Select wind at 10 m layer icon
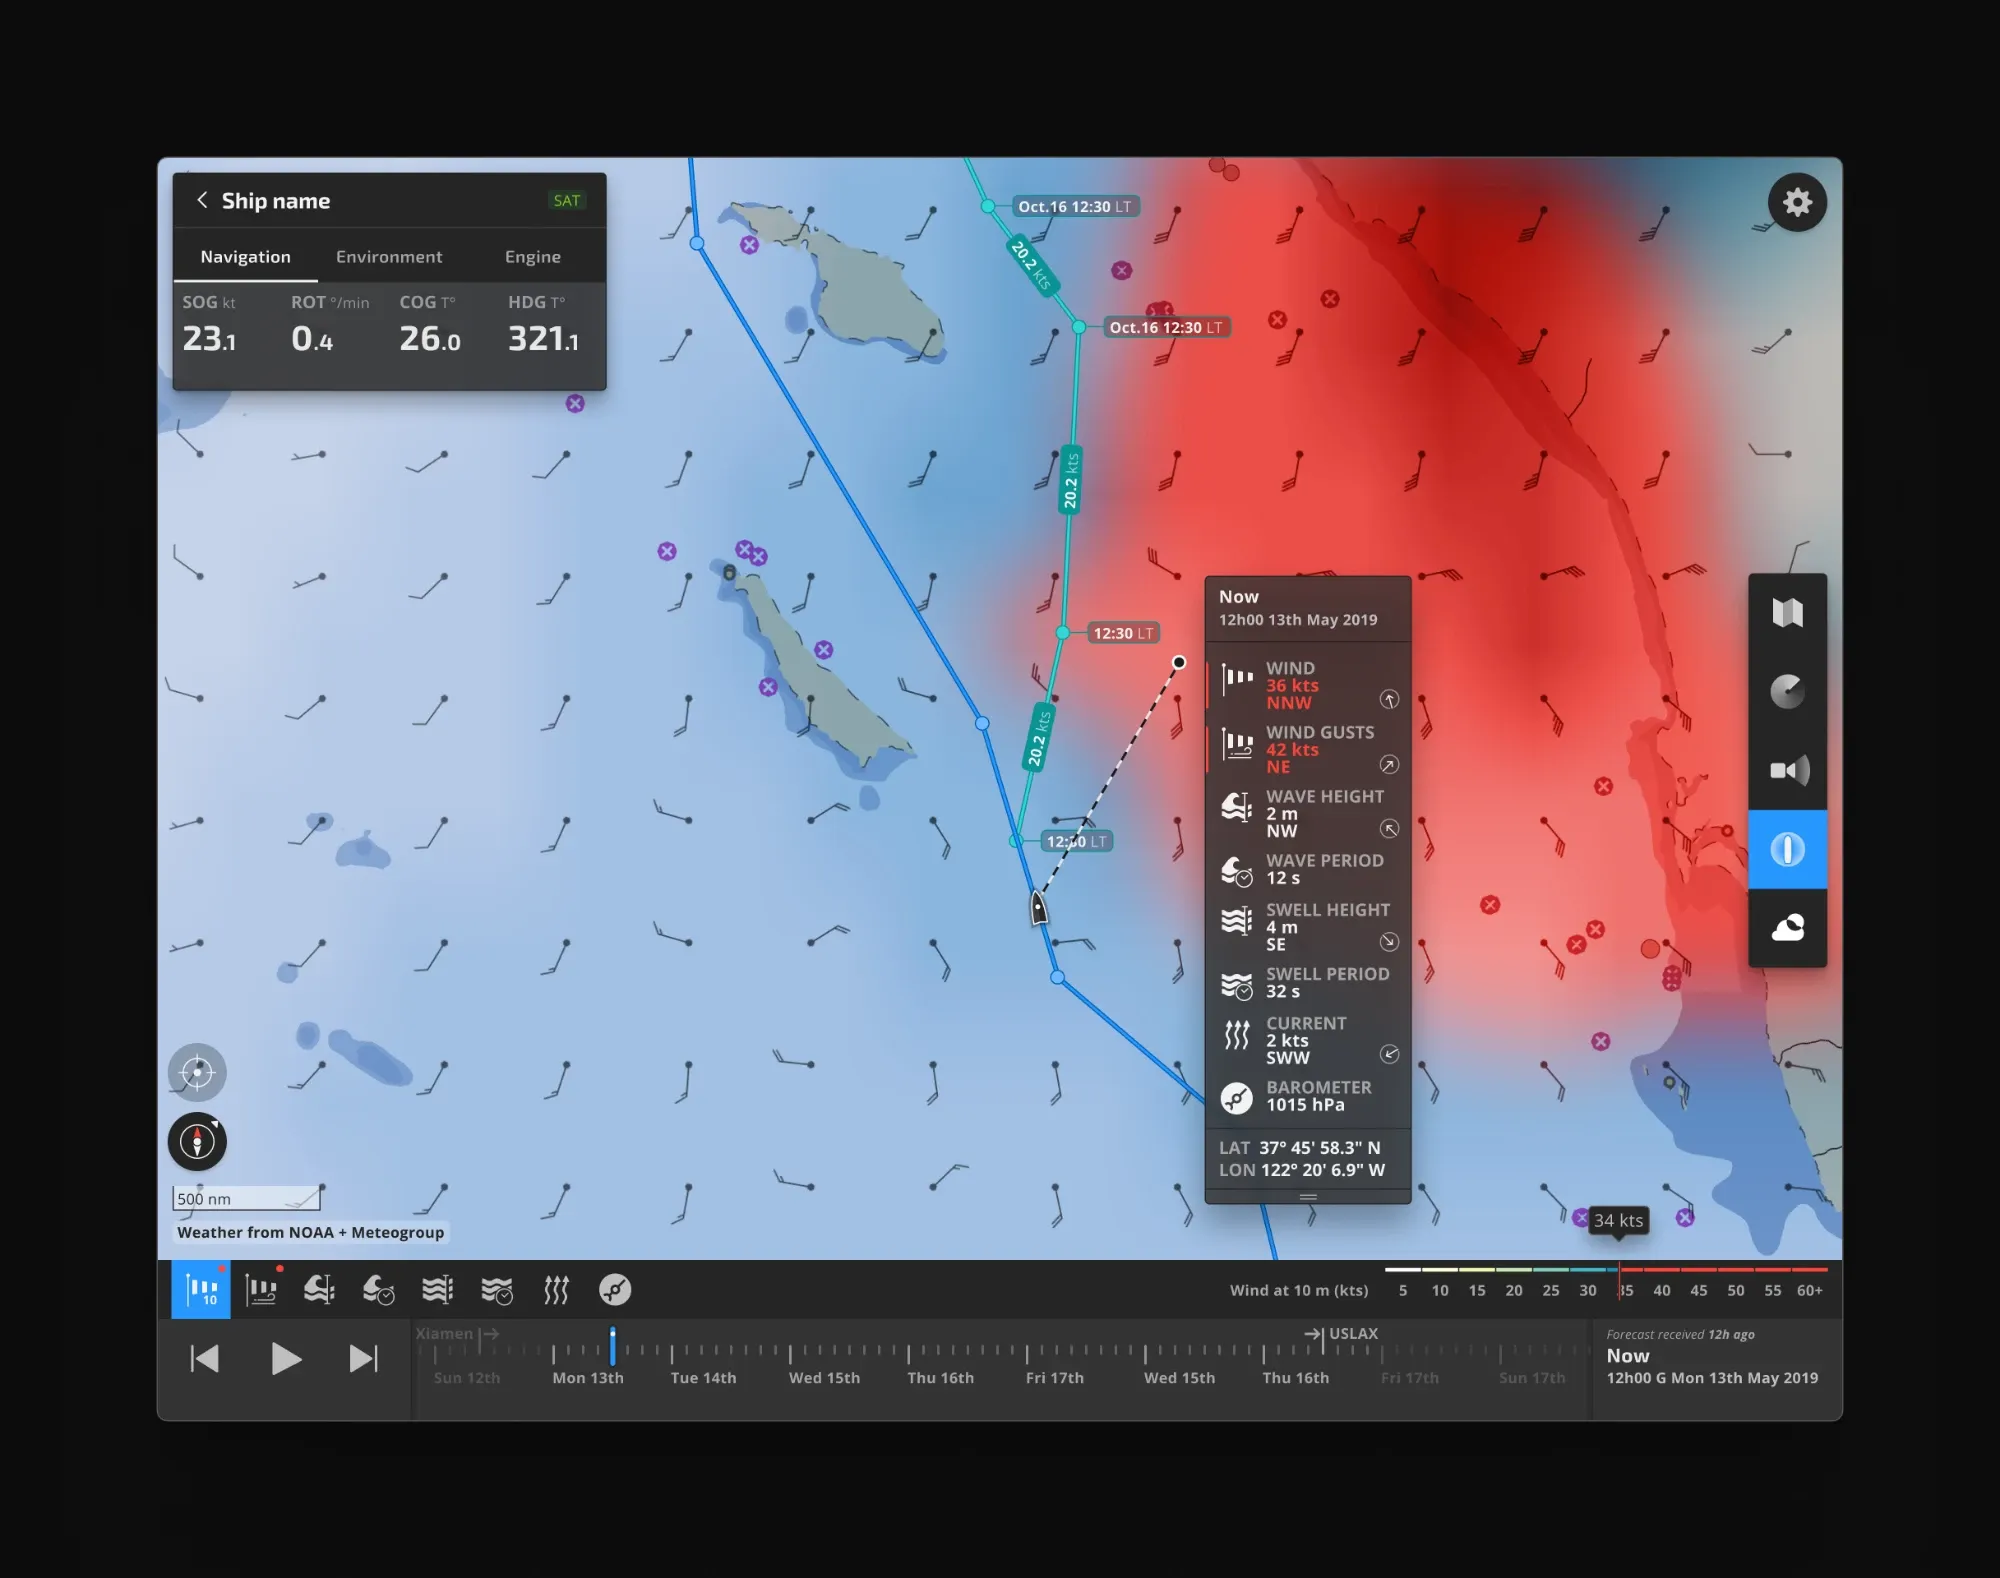2000x1578 pixels. point(201,1290)
